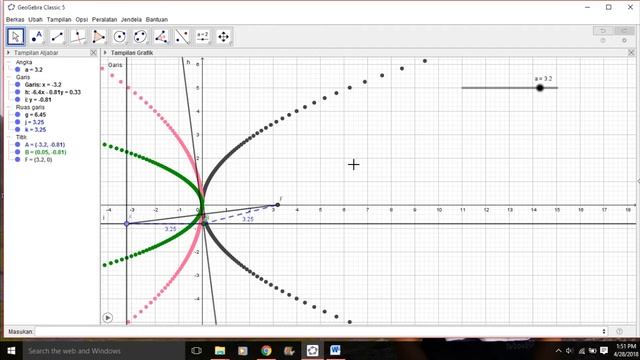Screen dimensions: 640x360
Task: Open the Jendela menu
Action: (131, 20)
